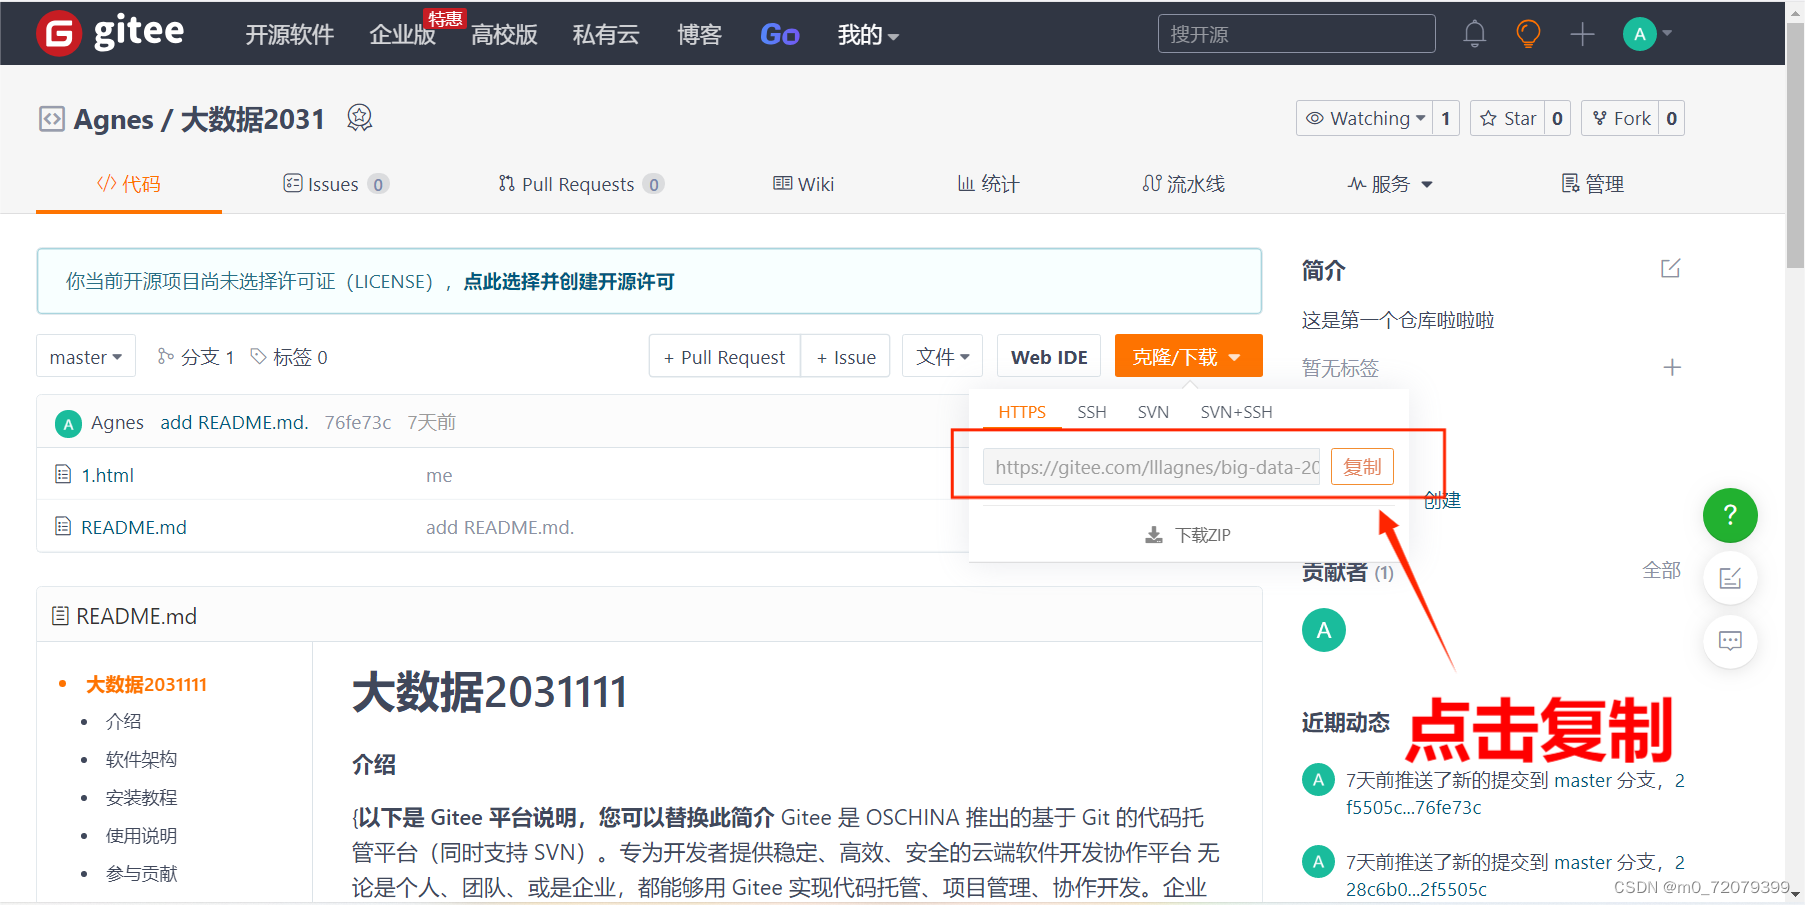The height and width of the screenshot is (905, 1805).
Task: Open the user avatar menu in header
Action: pyautogui.click(x=1646, y=34)
